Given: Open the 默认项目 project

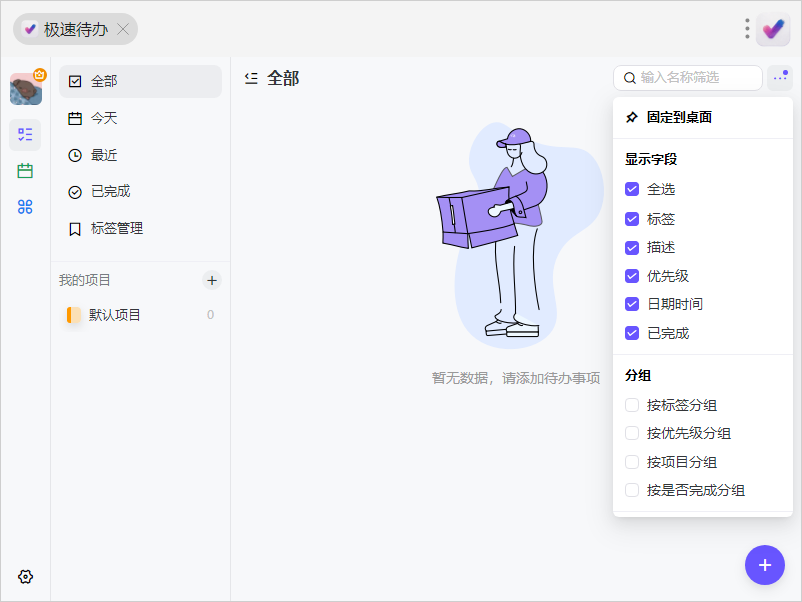Looking at the screenshot, I should [140, 315].
